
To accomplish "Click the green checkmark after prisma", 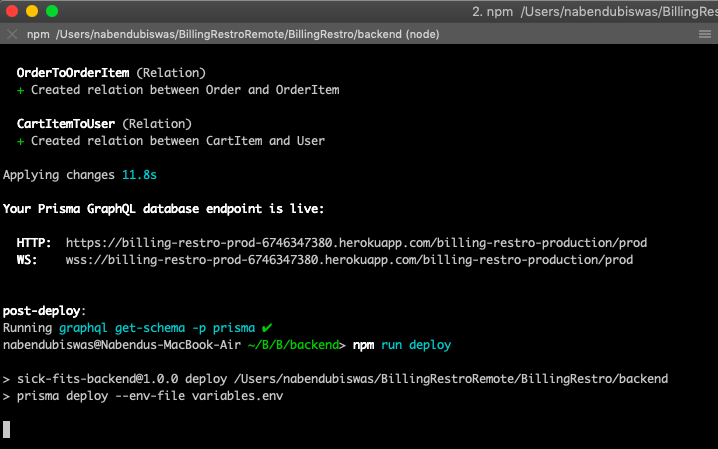I will 267,328.
